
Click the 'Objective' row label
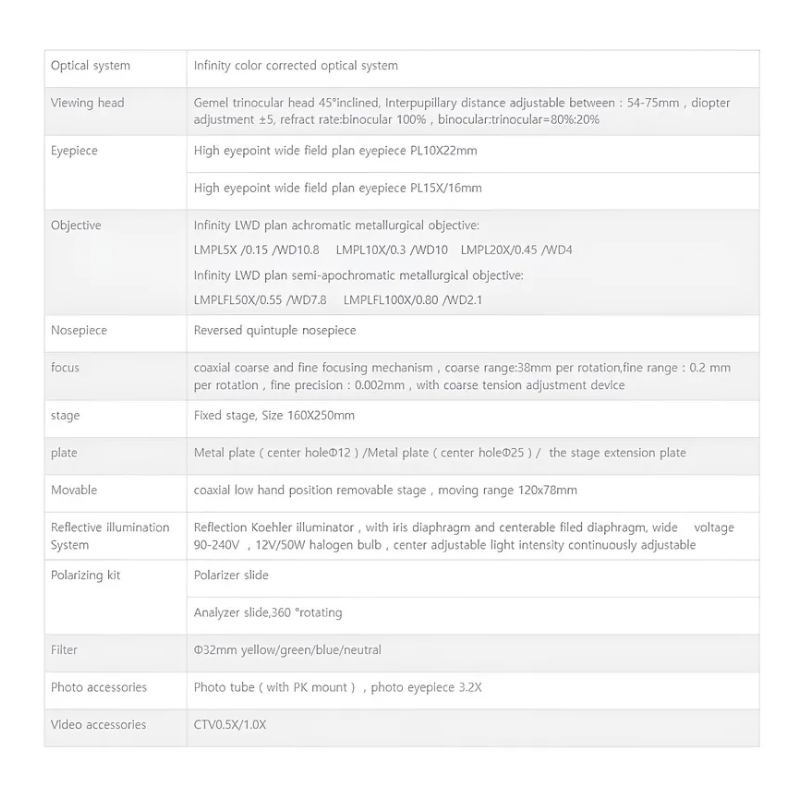[x=76, y=226]
